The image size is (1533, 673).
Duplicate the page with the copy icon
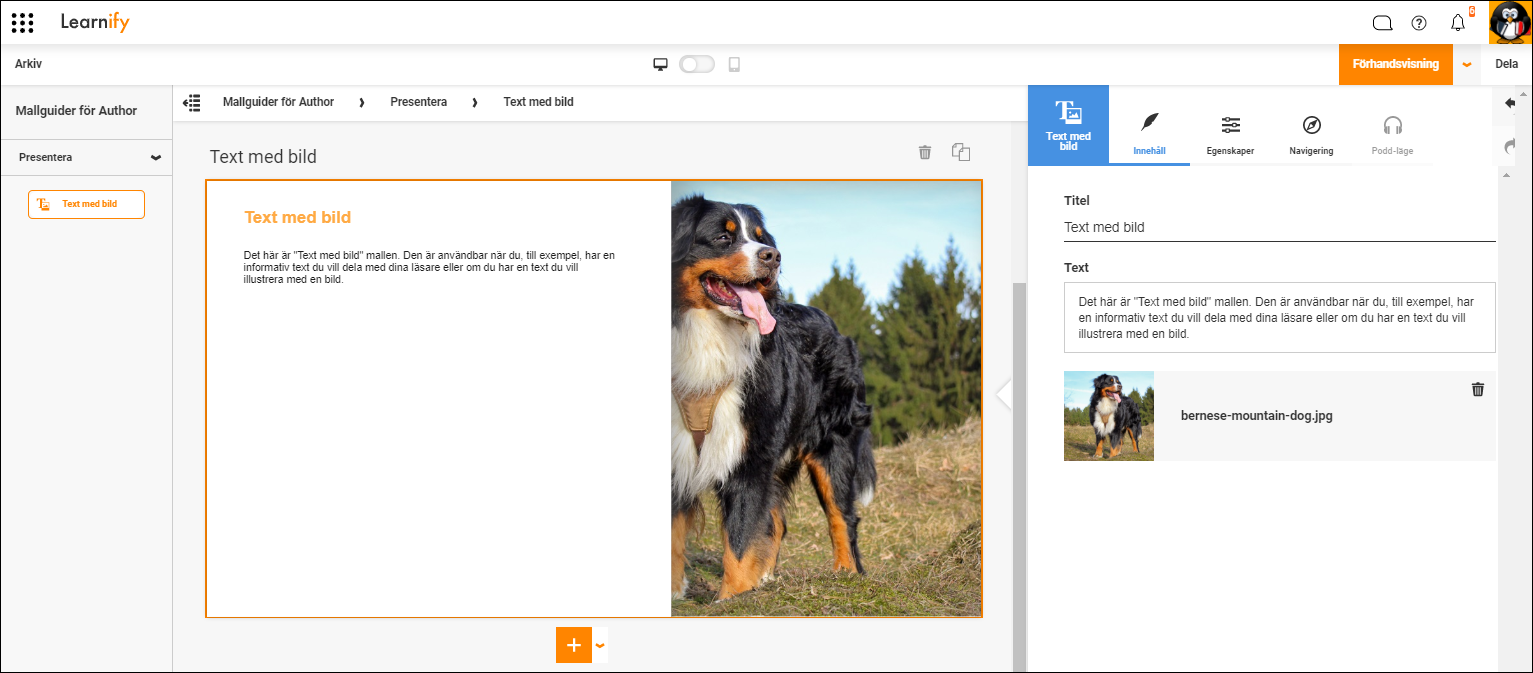pos(961,152)
